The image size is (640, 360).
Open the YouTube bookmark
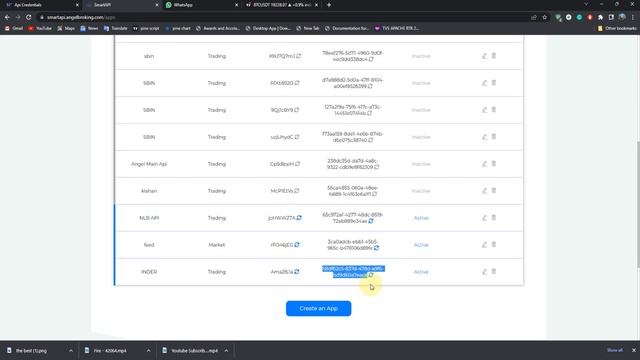40,28
